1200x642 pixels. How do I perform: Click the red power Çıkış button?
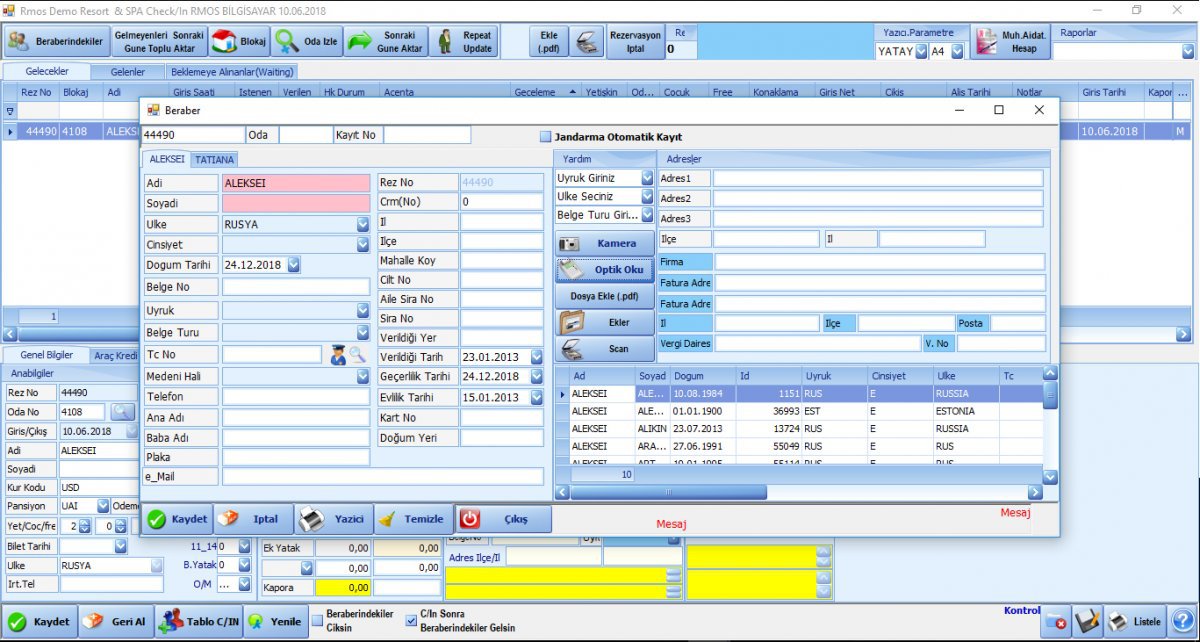505,519
